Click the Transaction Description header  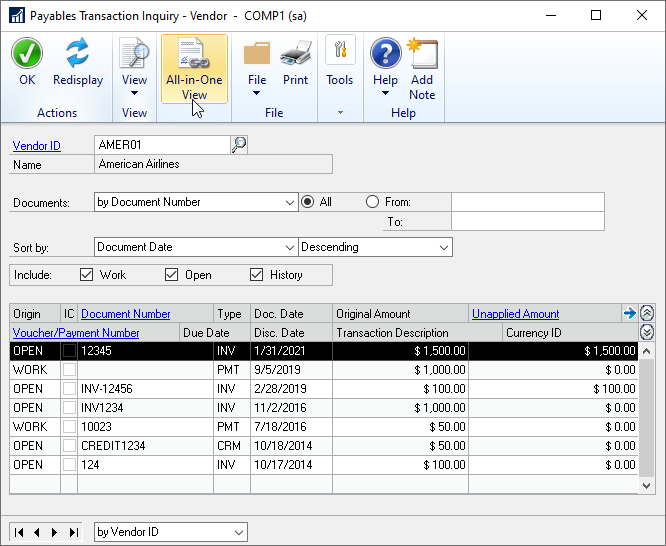418,333
